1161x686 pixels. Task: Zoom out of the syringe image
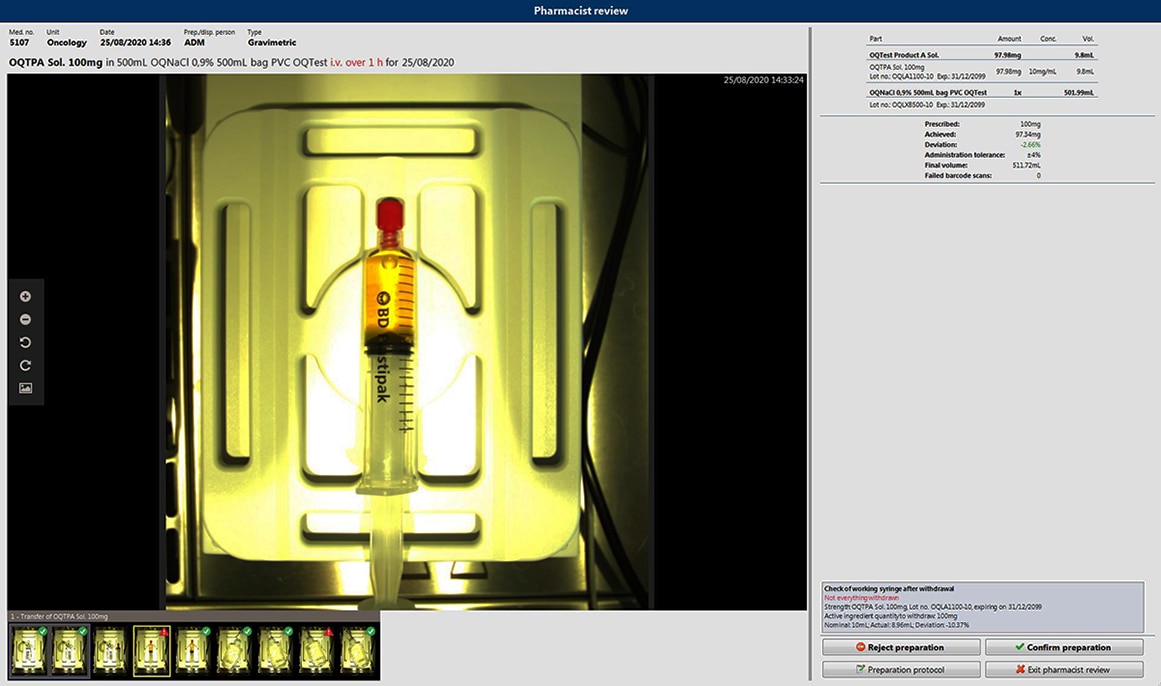point(25,320)
